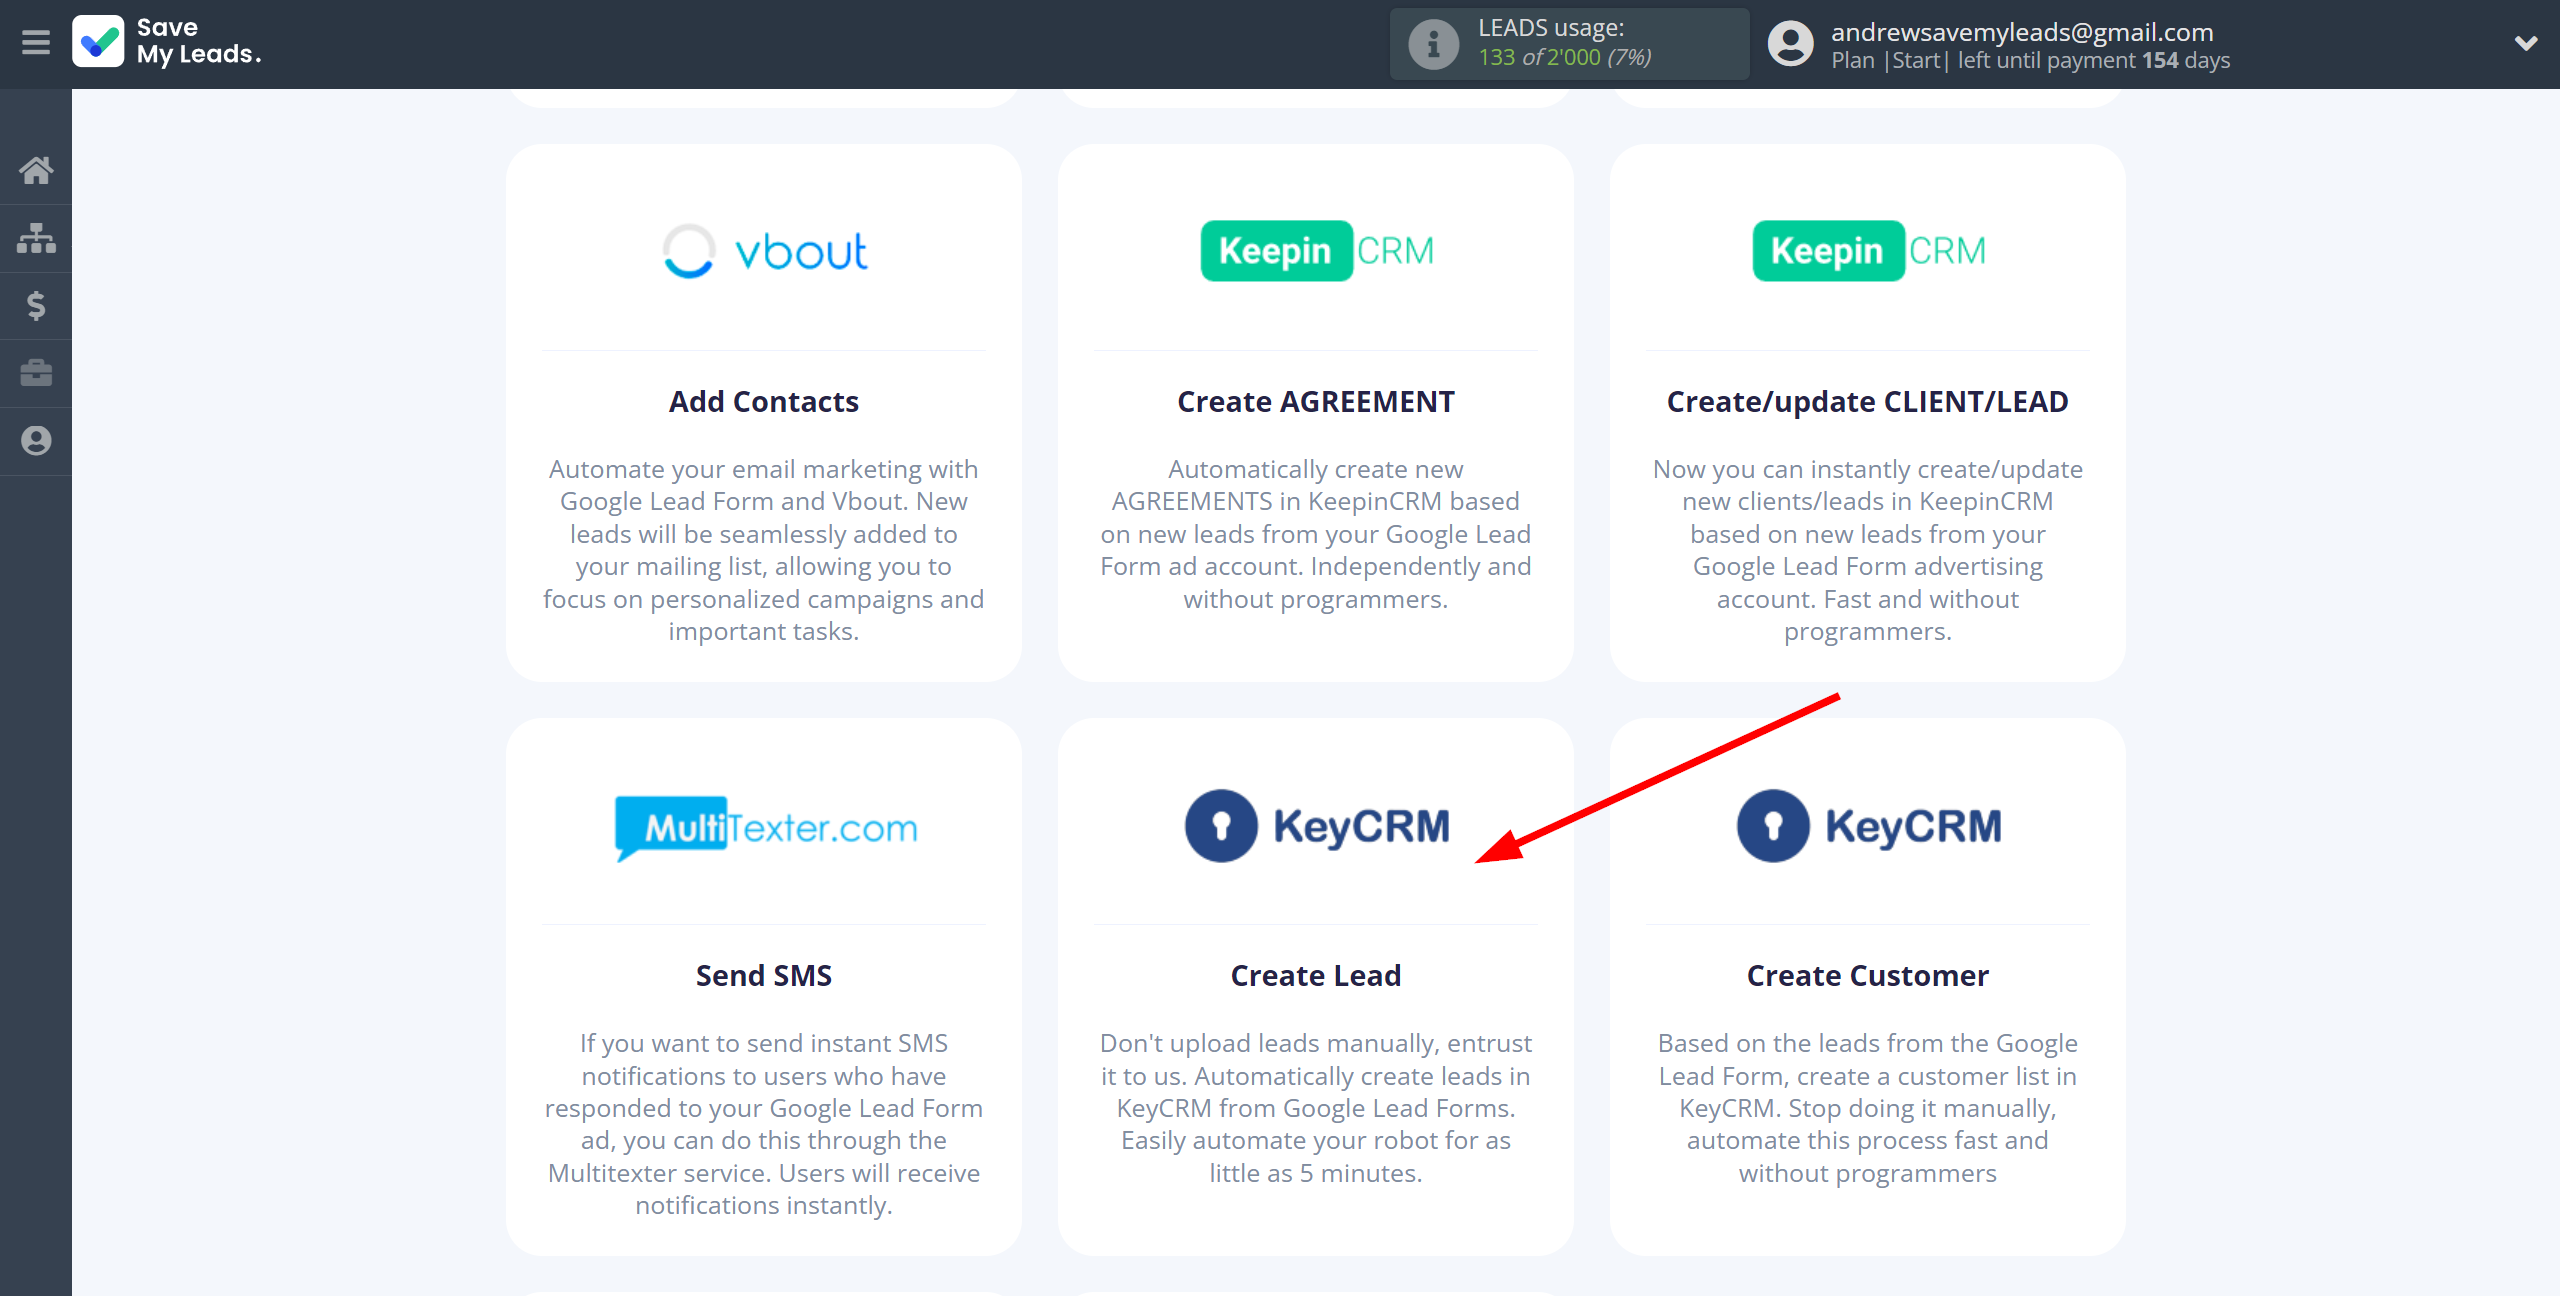Click KeyCRM logo above Create Lead

click(x=1316, y=826)
